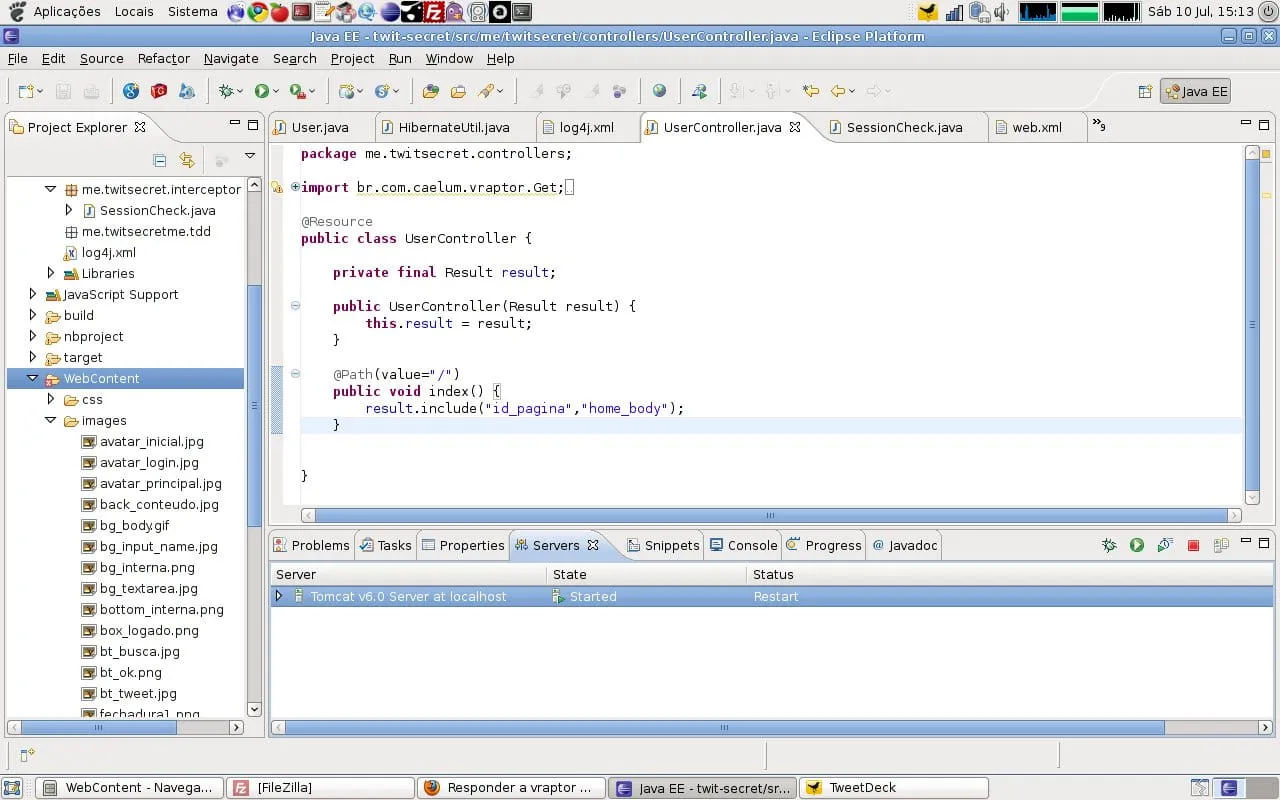Image resolution: width=1280 pixels, height=800 pixels.
Task: Expand the css folder in tree
Action: (x=51, y=399)
